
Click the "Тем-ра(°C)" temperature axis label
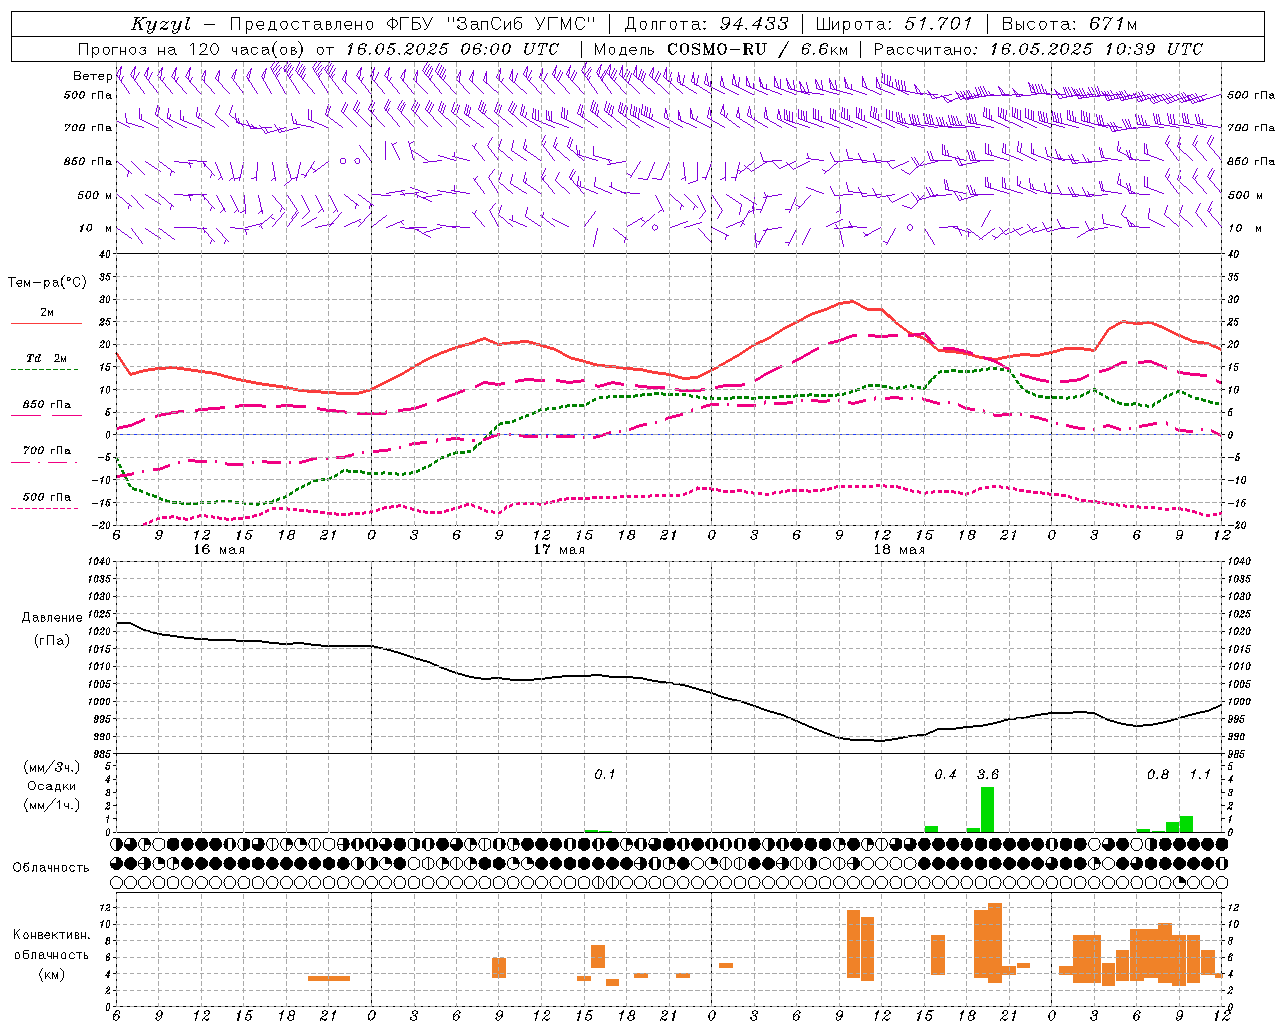point(47,282)
